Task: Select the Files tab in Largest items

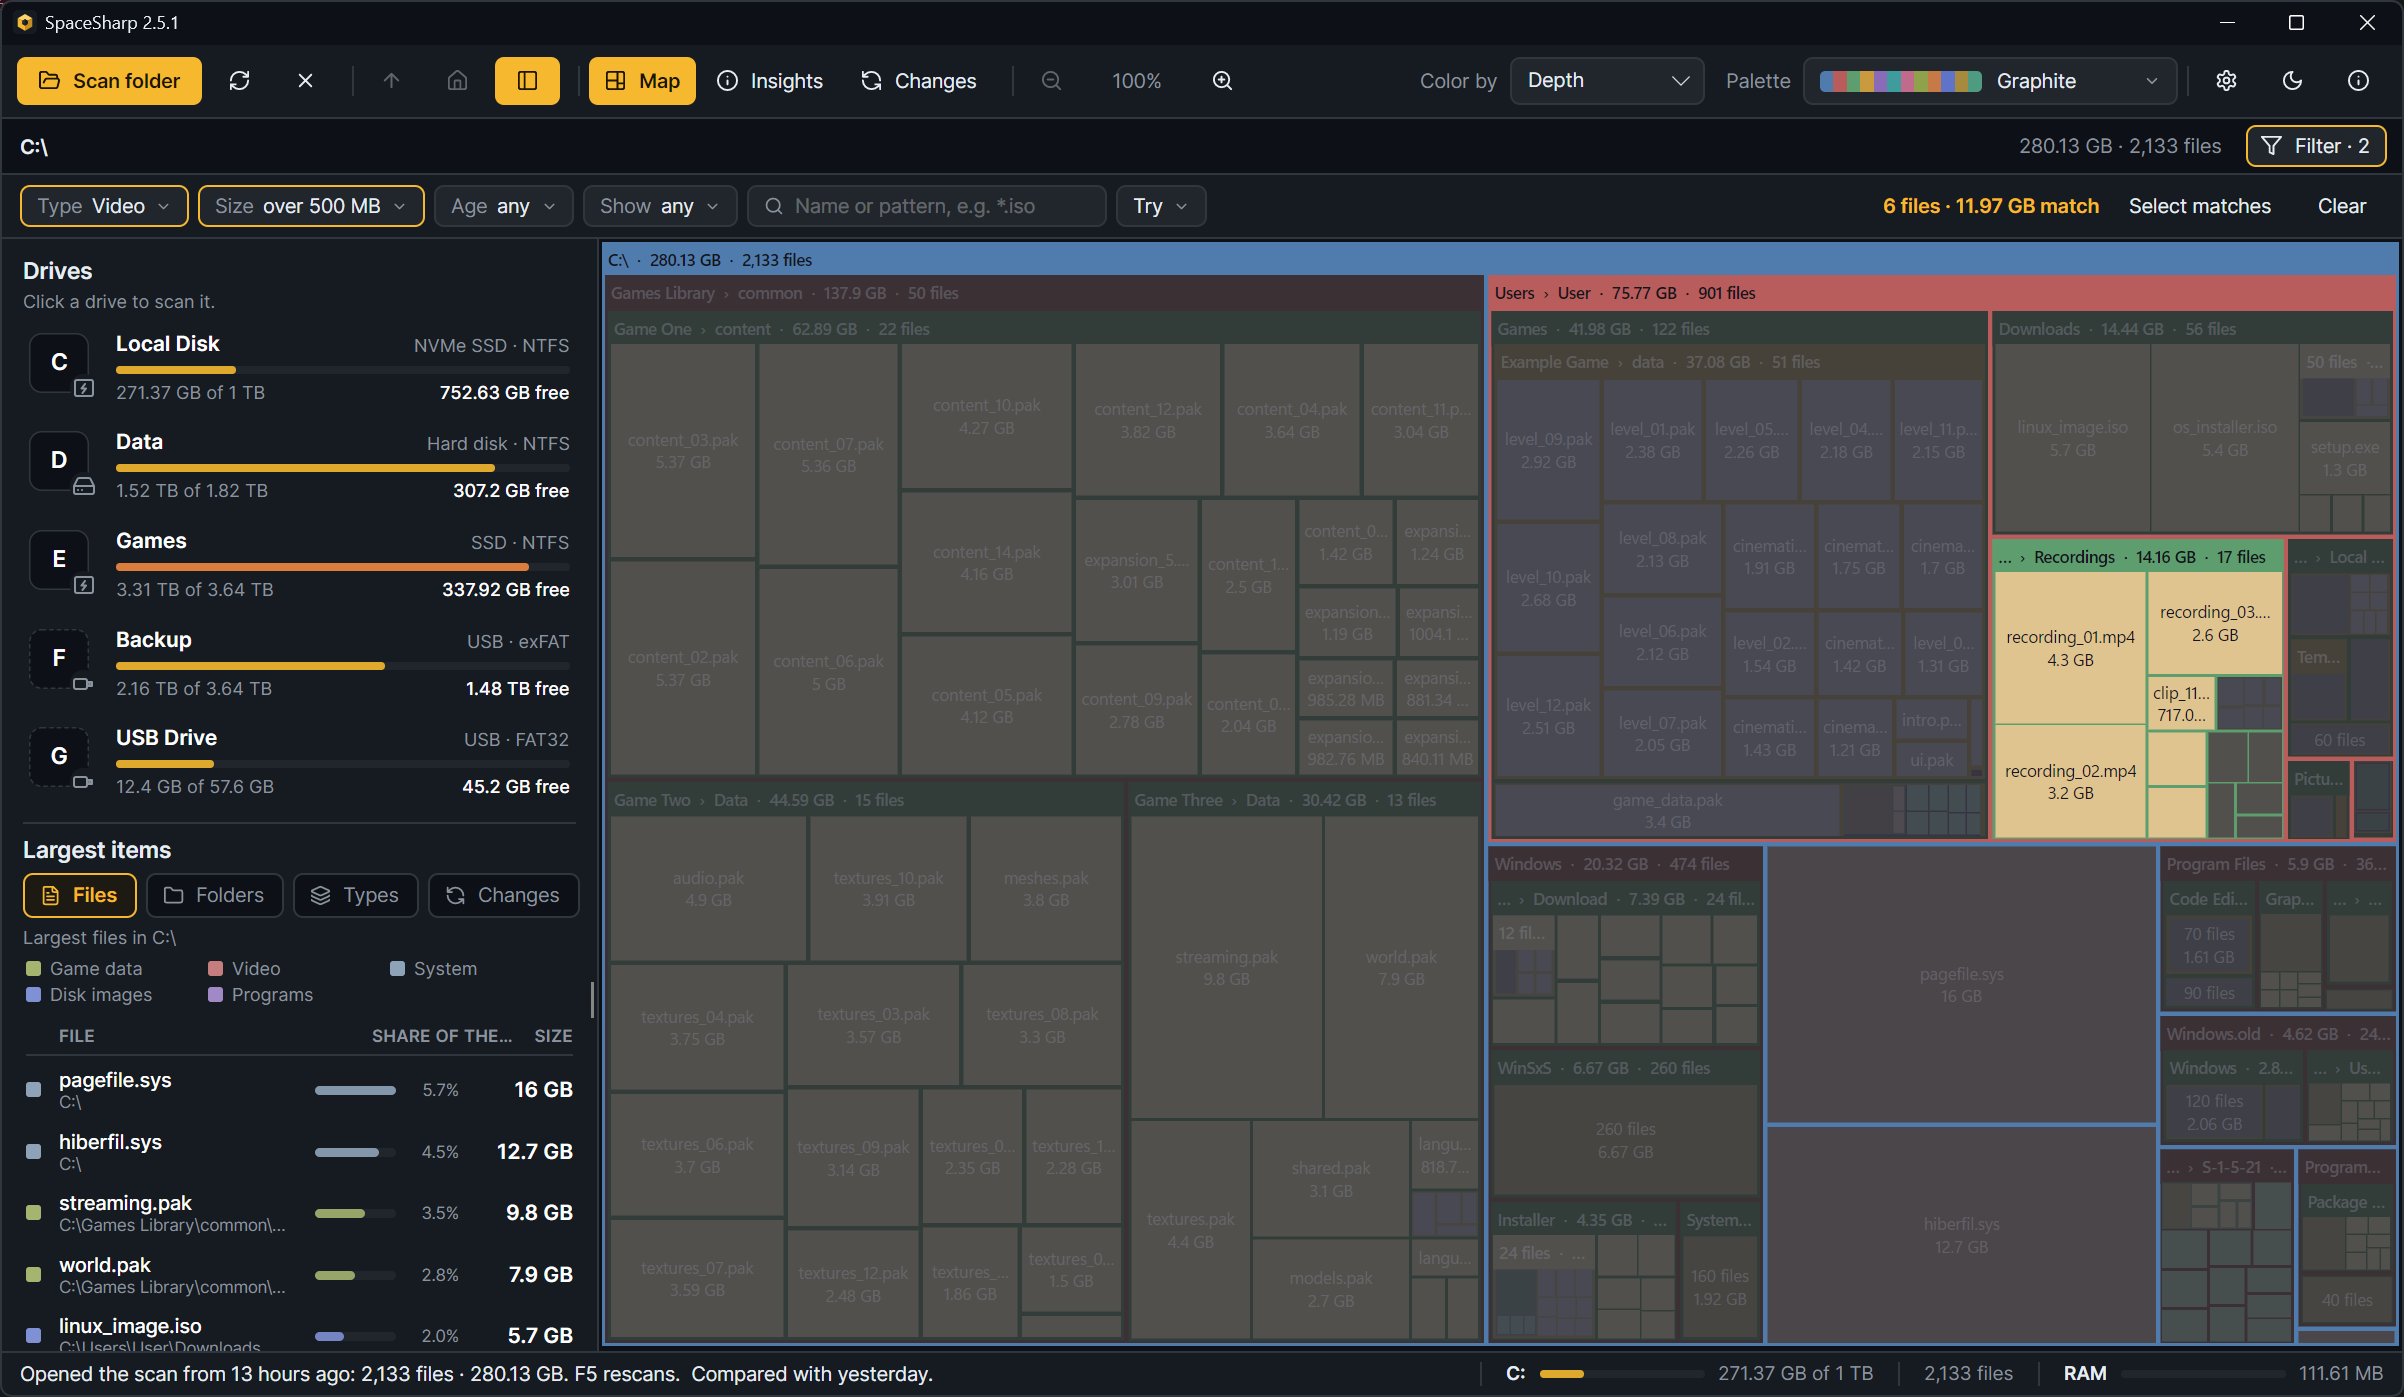Action: tap(80, 895)
